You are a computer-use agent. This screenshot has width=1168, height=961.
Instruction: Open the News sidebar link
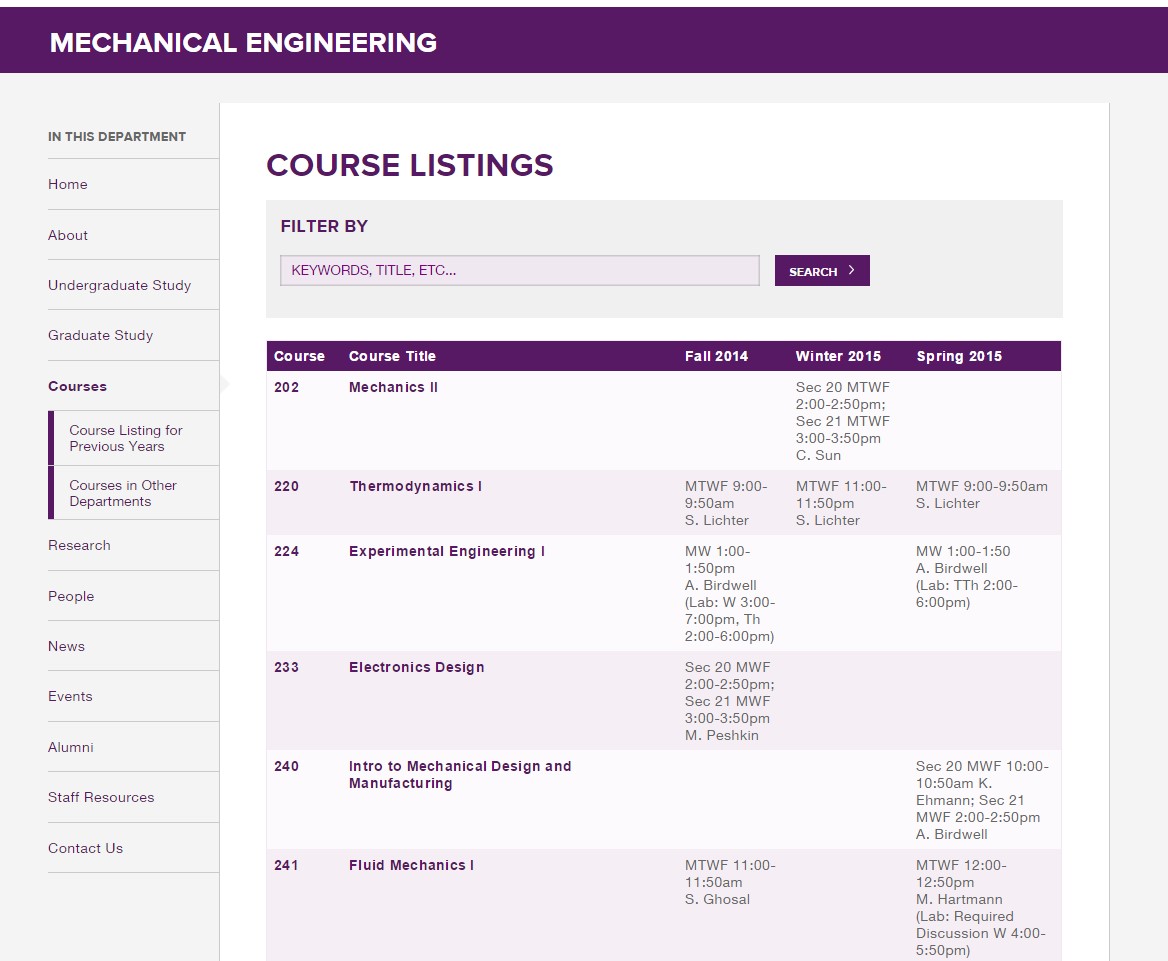coord(66,646)
